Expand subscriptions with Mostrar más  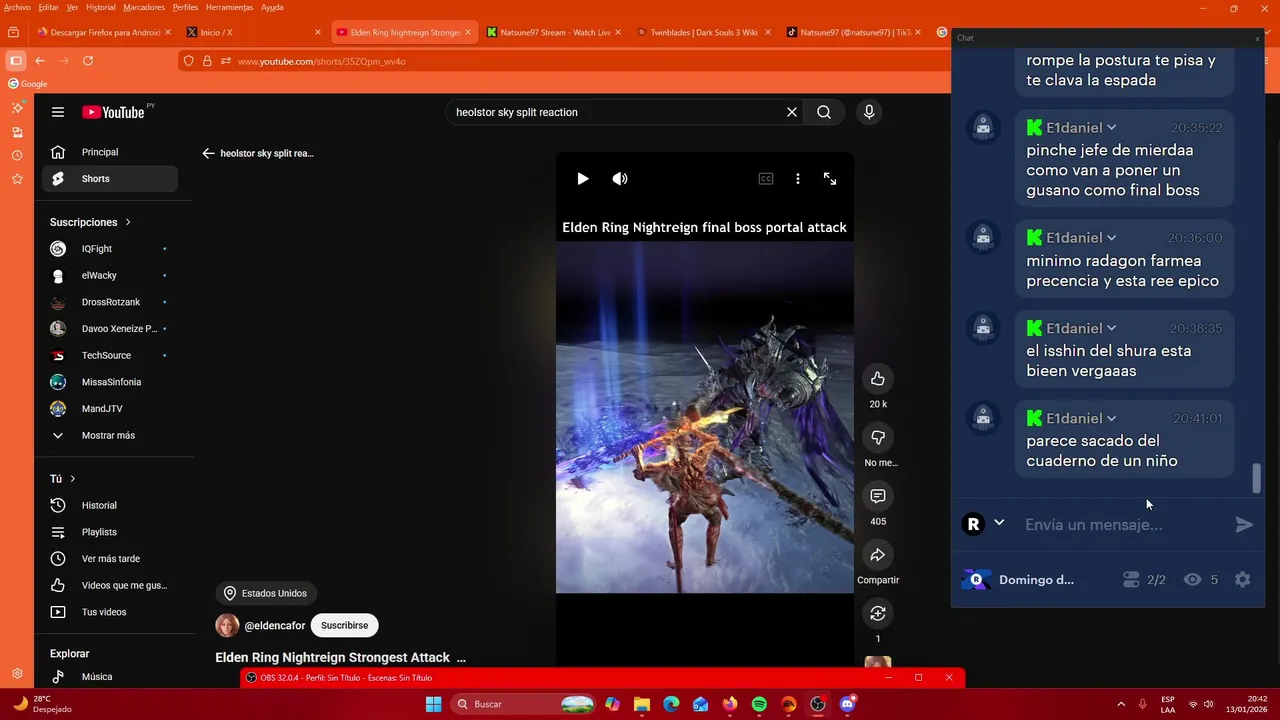click(110, 435)
